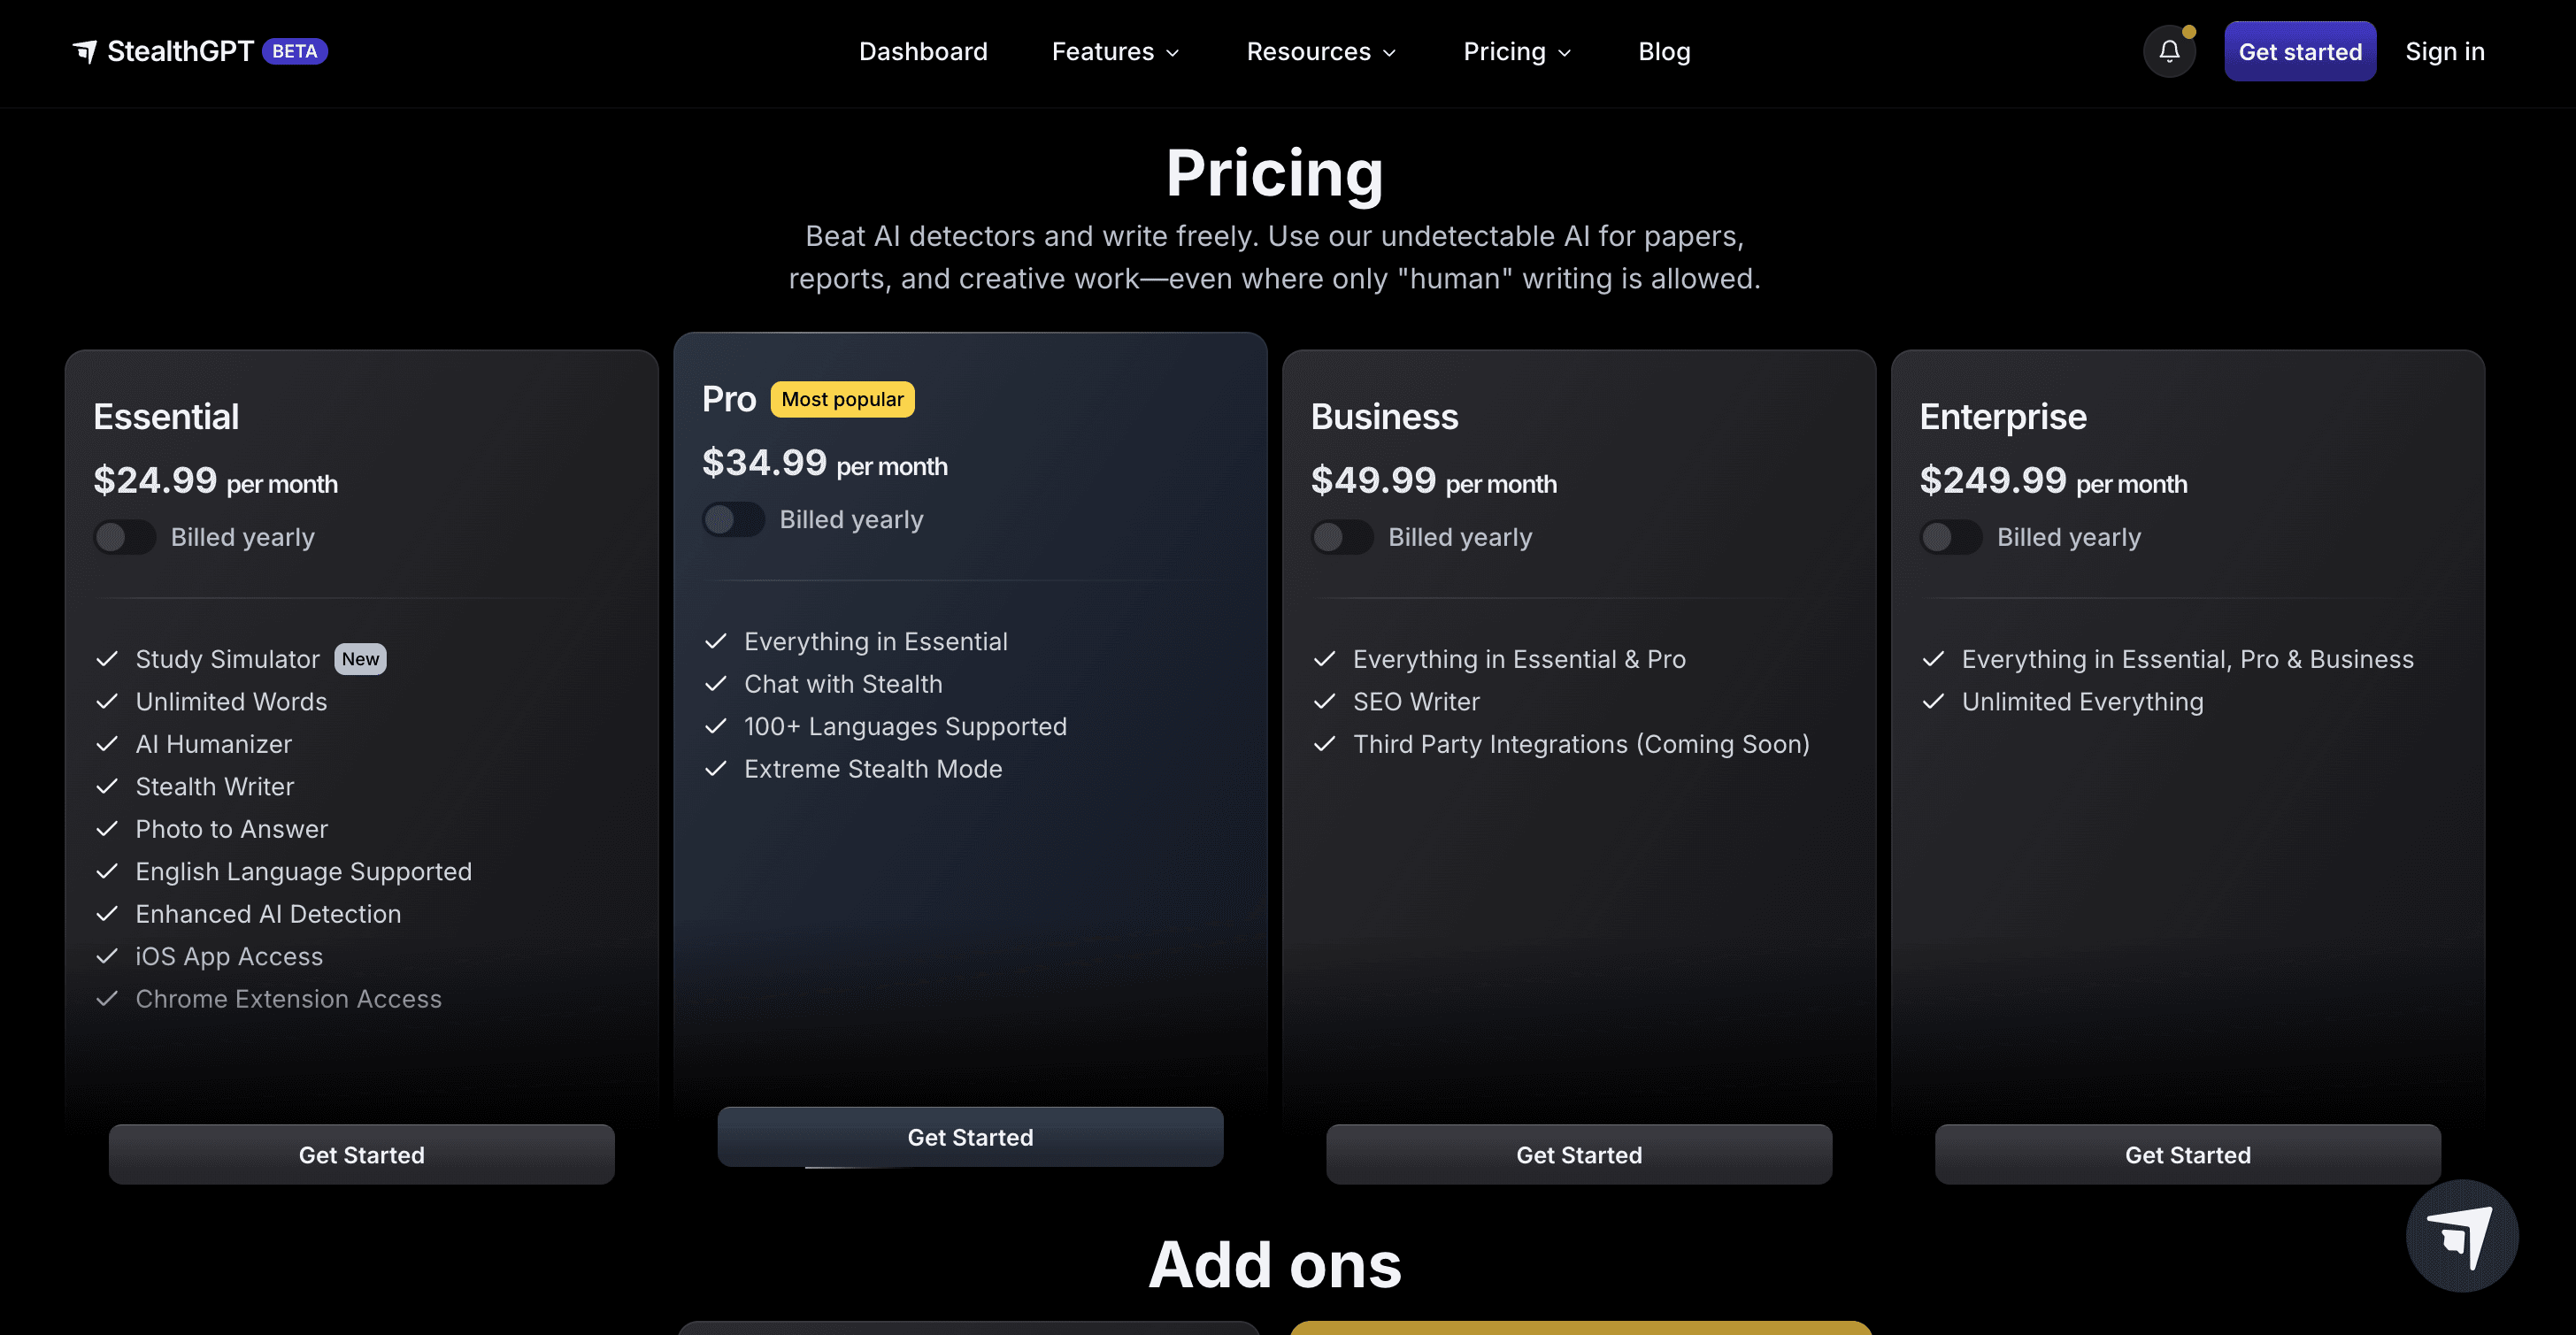Expand the Pricing dropdown in the navbar
Viewport: 2576px width, 1335px height.
pos(1517,51)
